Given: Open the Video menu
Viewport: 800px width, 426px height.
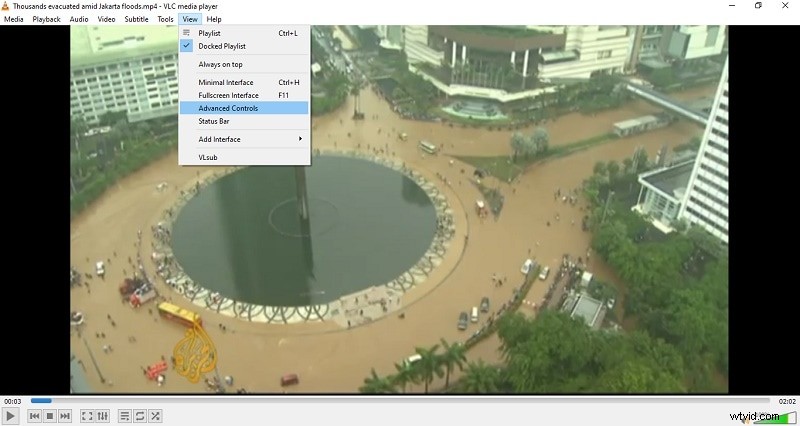Looking at the screenshot, I should coord(106,19).
